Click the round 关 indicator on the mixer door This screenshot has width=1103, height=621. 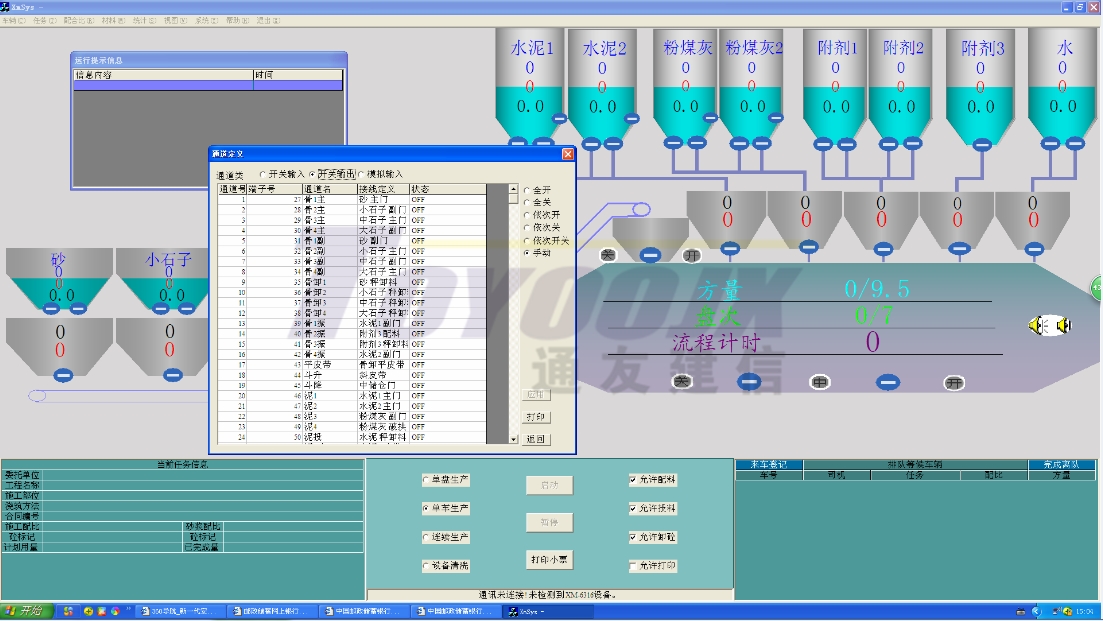coord(681,381)
